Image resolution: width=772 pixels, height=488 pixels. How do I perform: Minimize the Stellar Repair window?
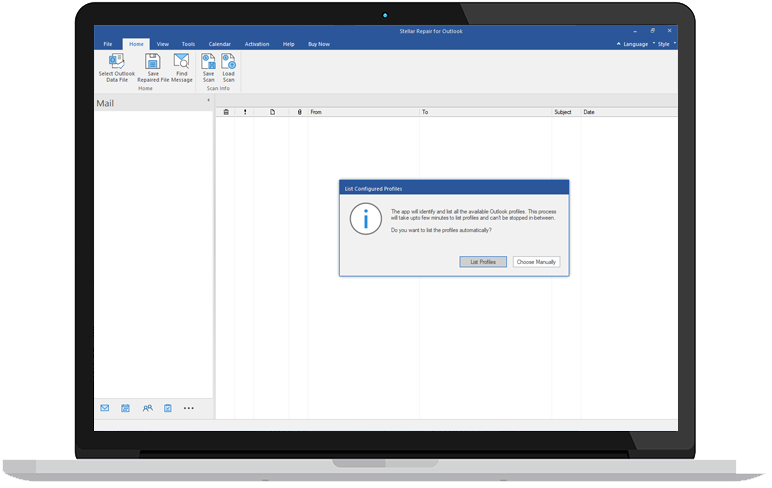(x=635, y=31)
